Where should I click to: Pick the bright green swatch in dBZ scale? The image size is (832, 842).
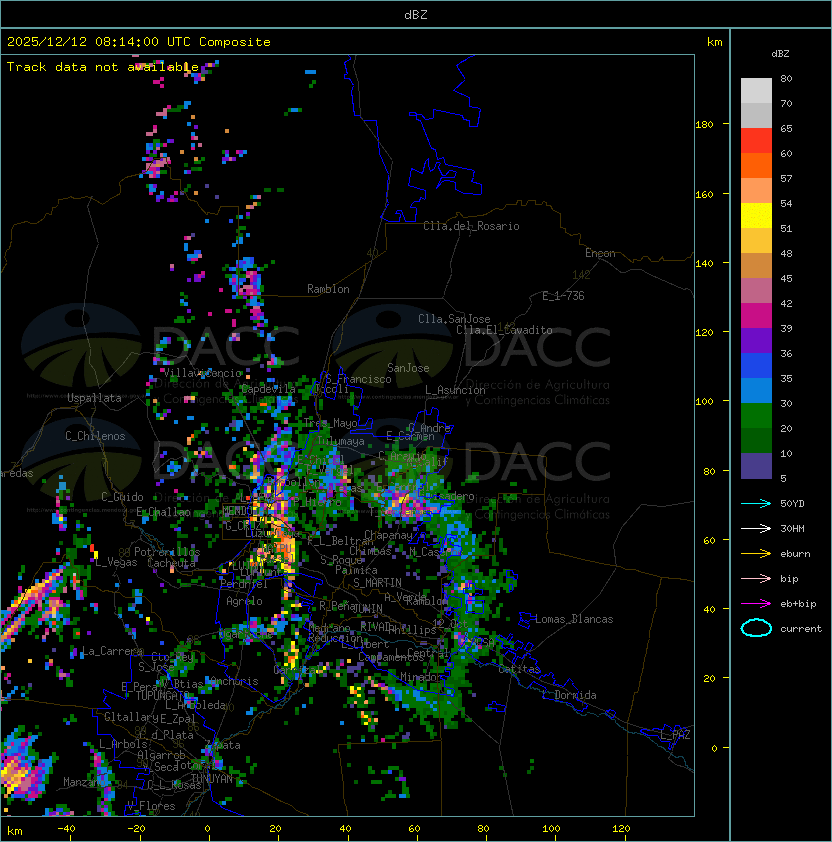756,415
